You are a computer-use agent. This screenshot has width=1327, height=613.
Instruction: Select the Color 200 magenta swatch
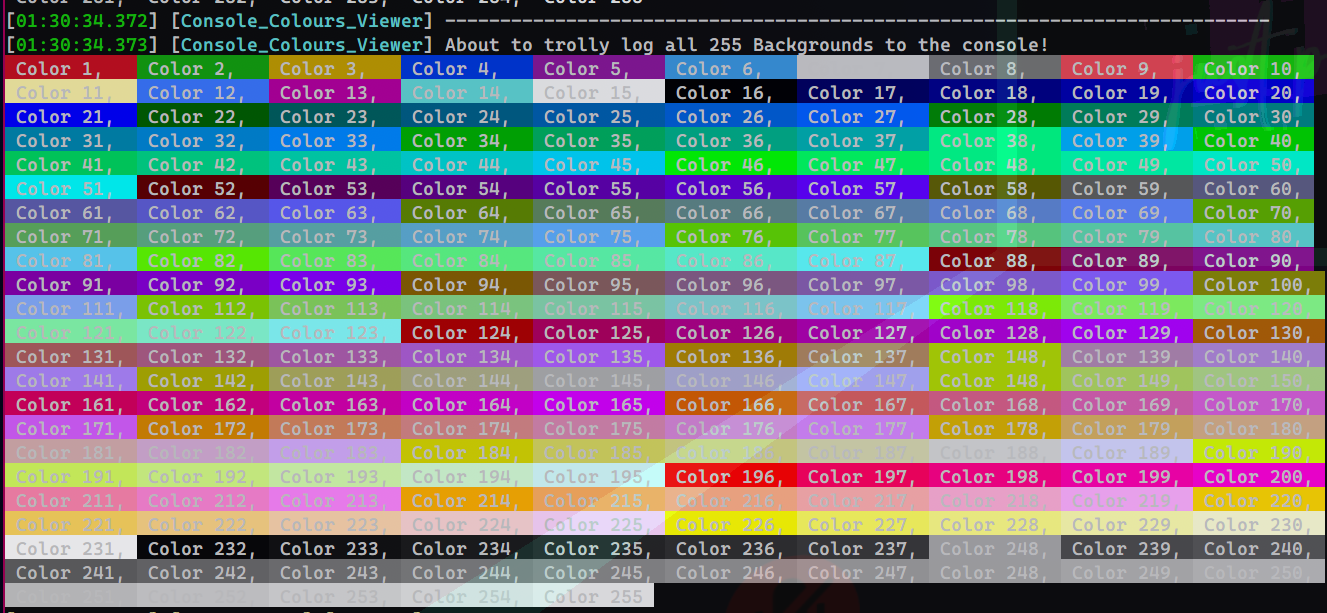(1260, 477)
